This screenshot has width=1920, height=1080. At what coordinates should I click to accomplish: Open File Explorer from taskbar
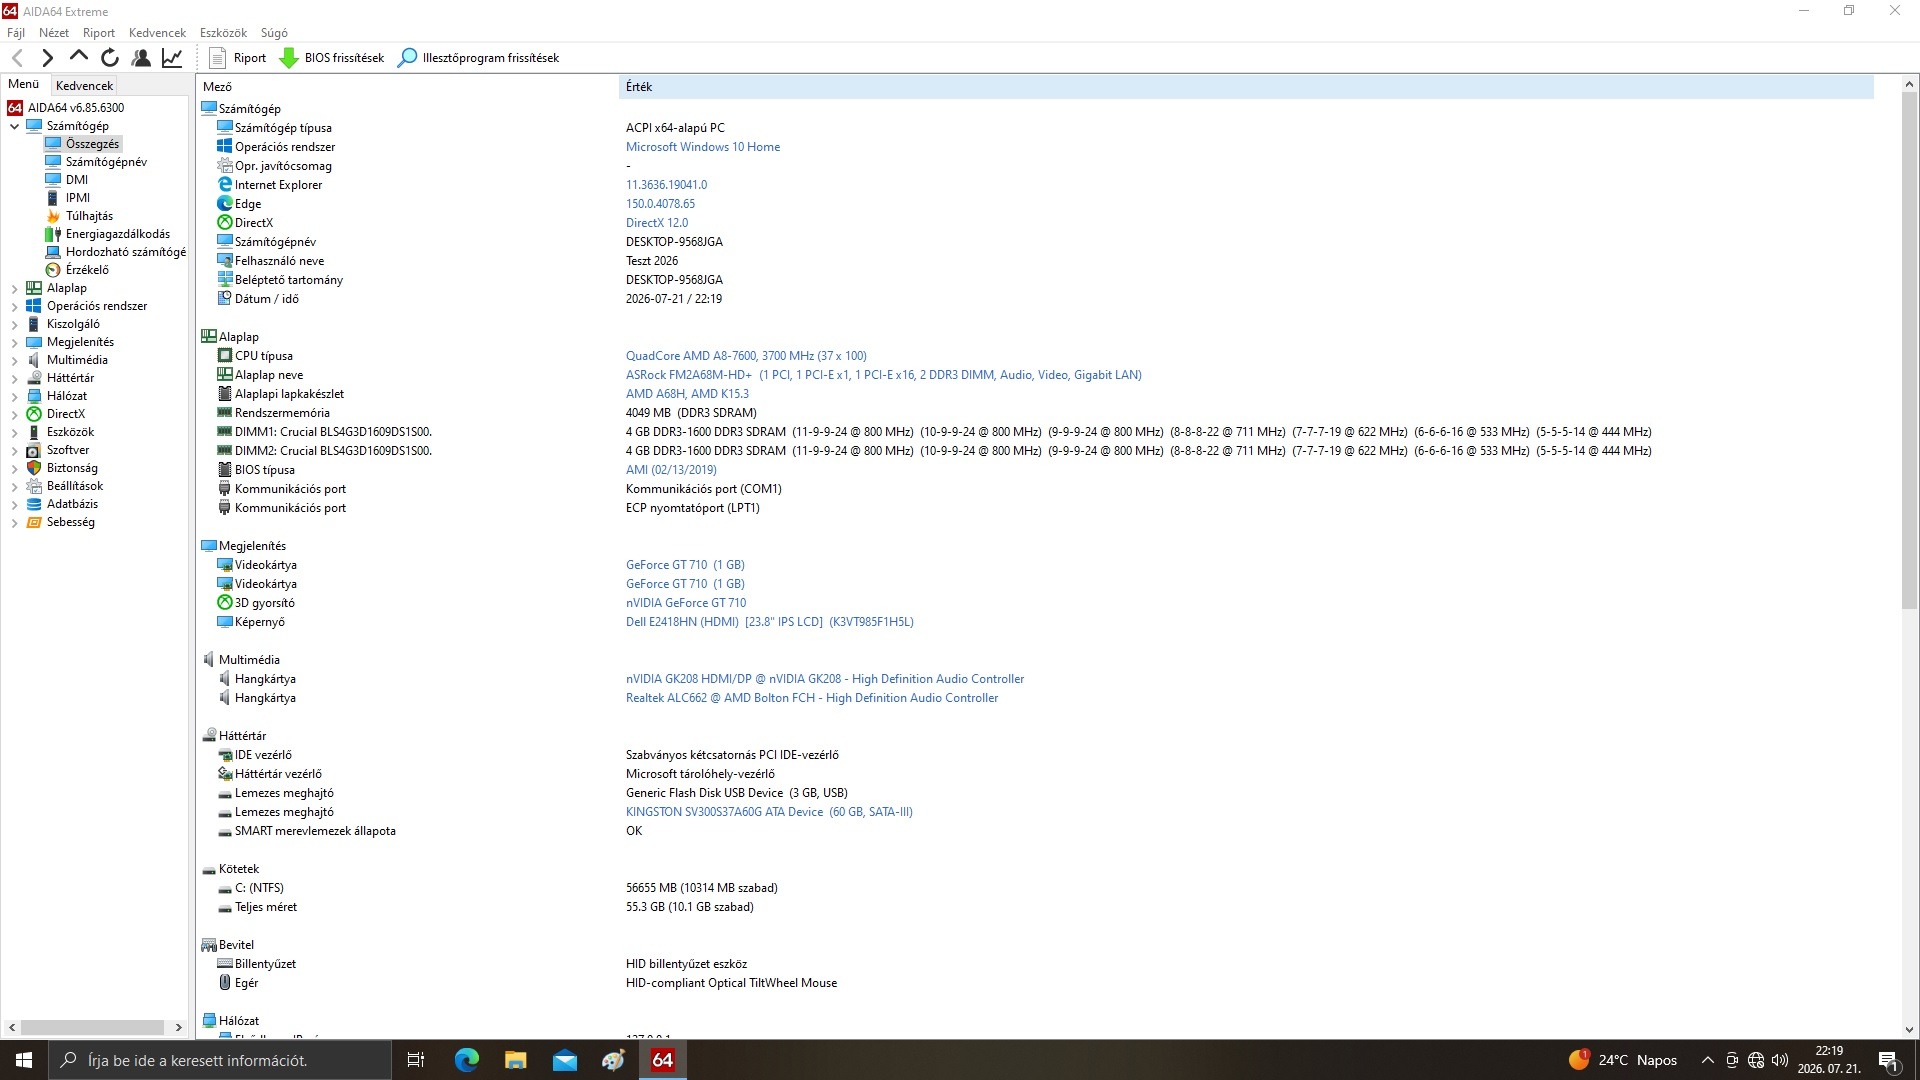coord(515,1060)
